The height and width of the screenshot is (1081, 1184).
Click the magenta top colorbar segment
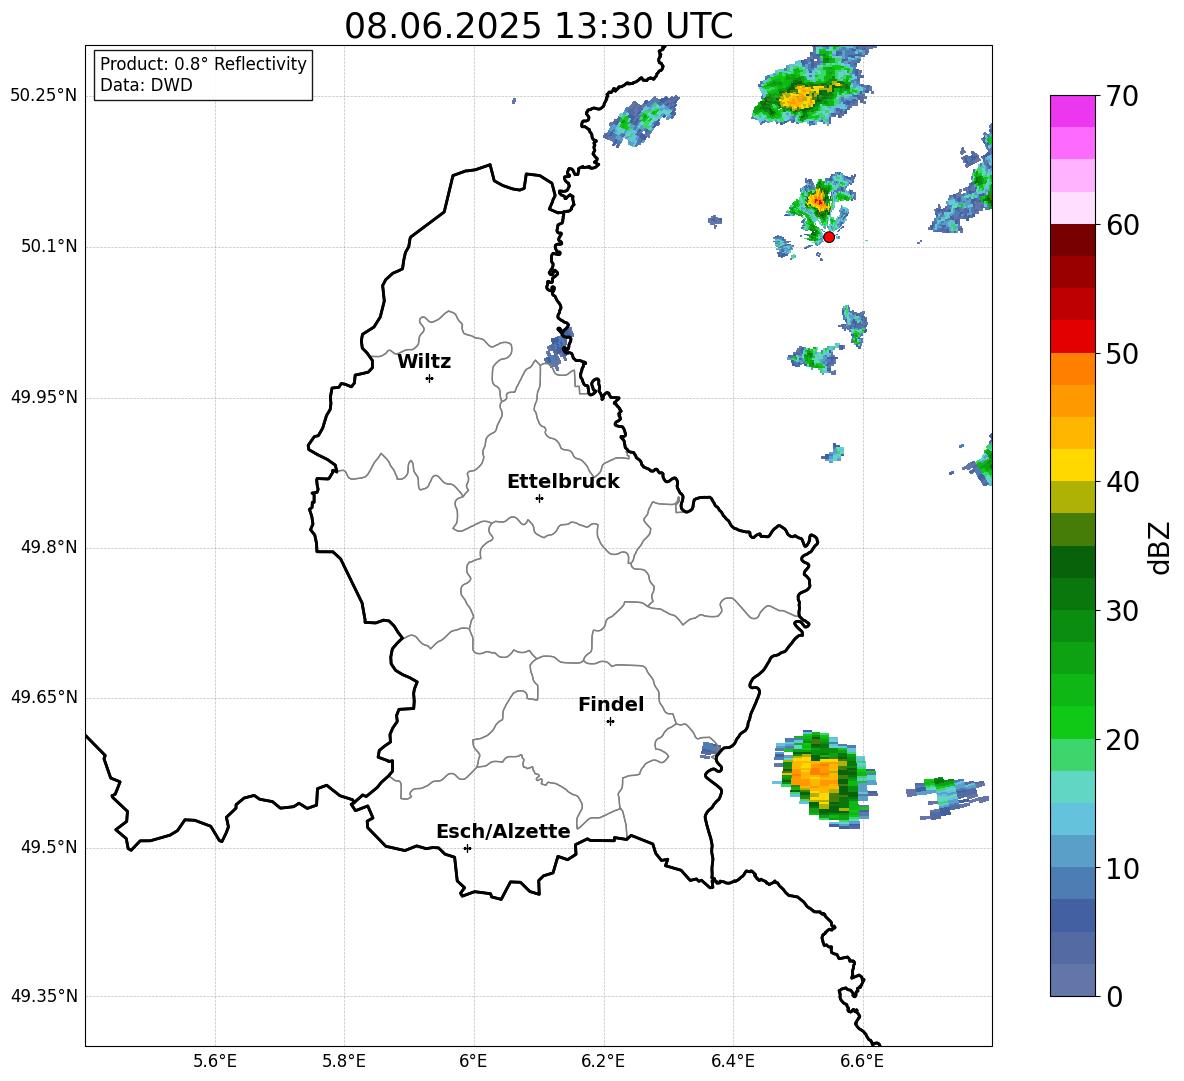point(1072,111)
